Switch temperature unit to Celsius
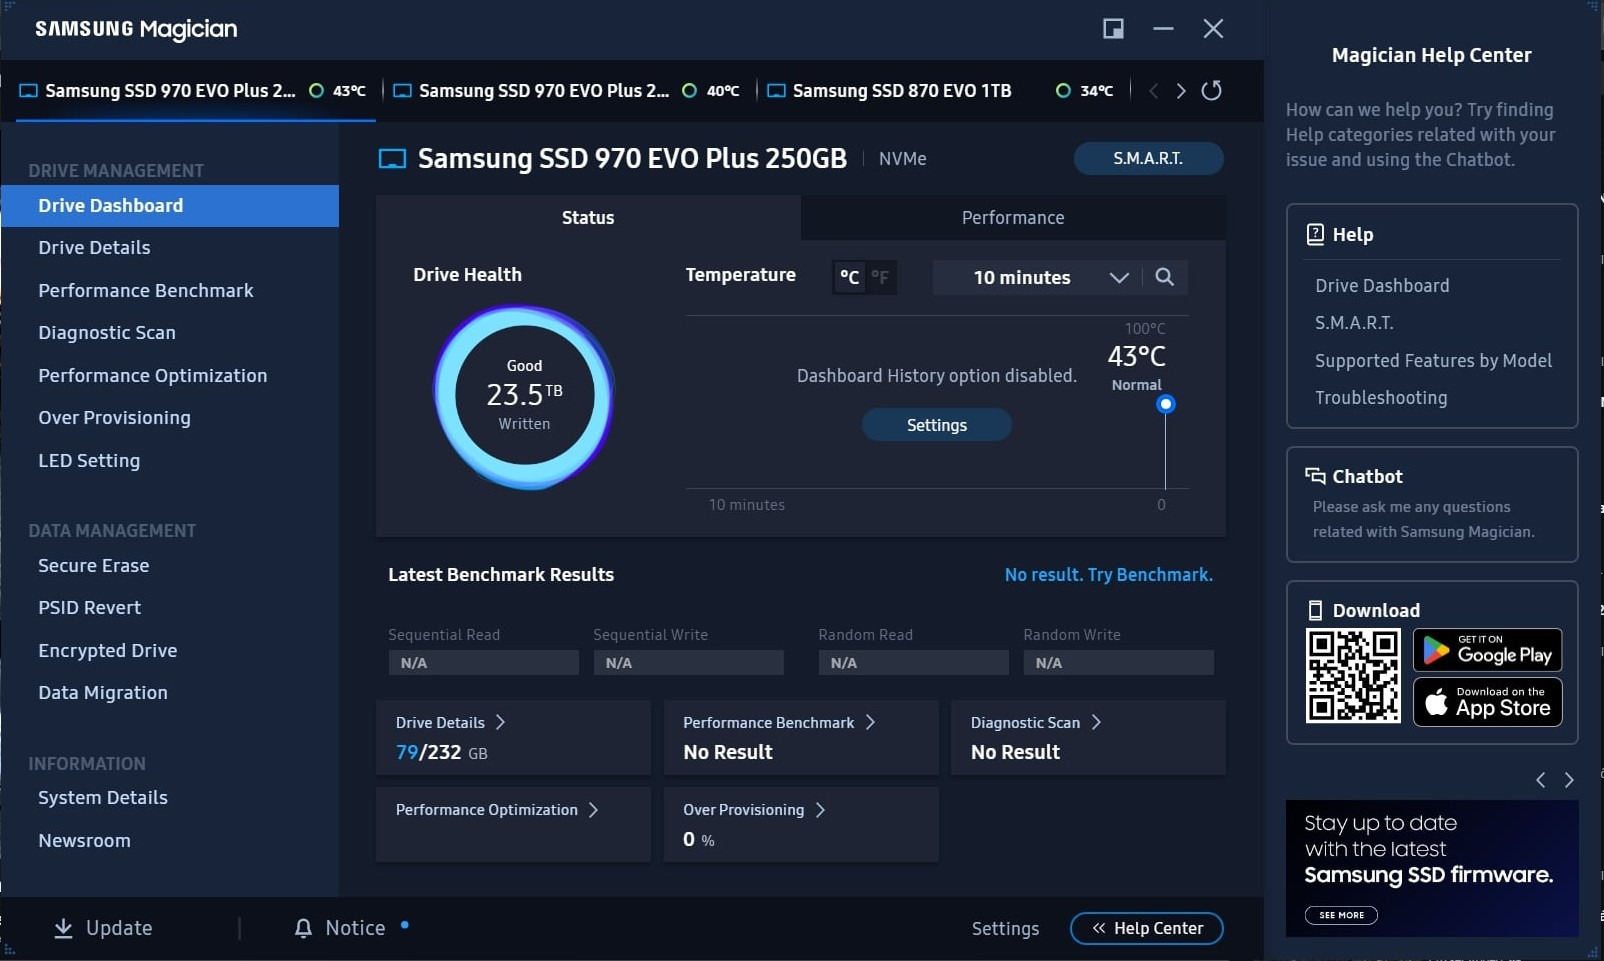1604x961 pixels. tap(849, 277)
